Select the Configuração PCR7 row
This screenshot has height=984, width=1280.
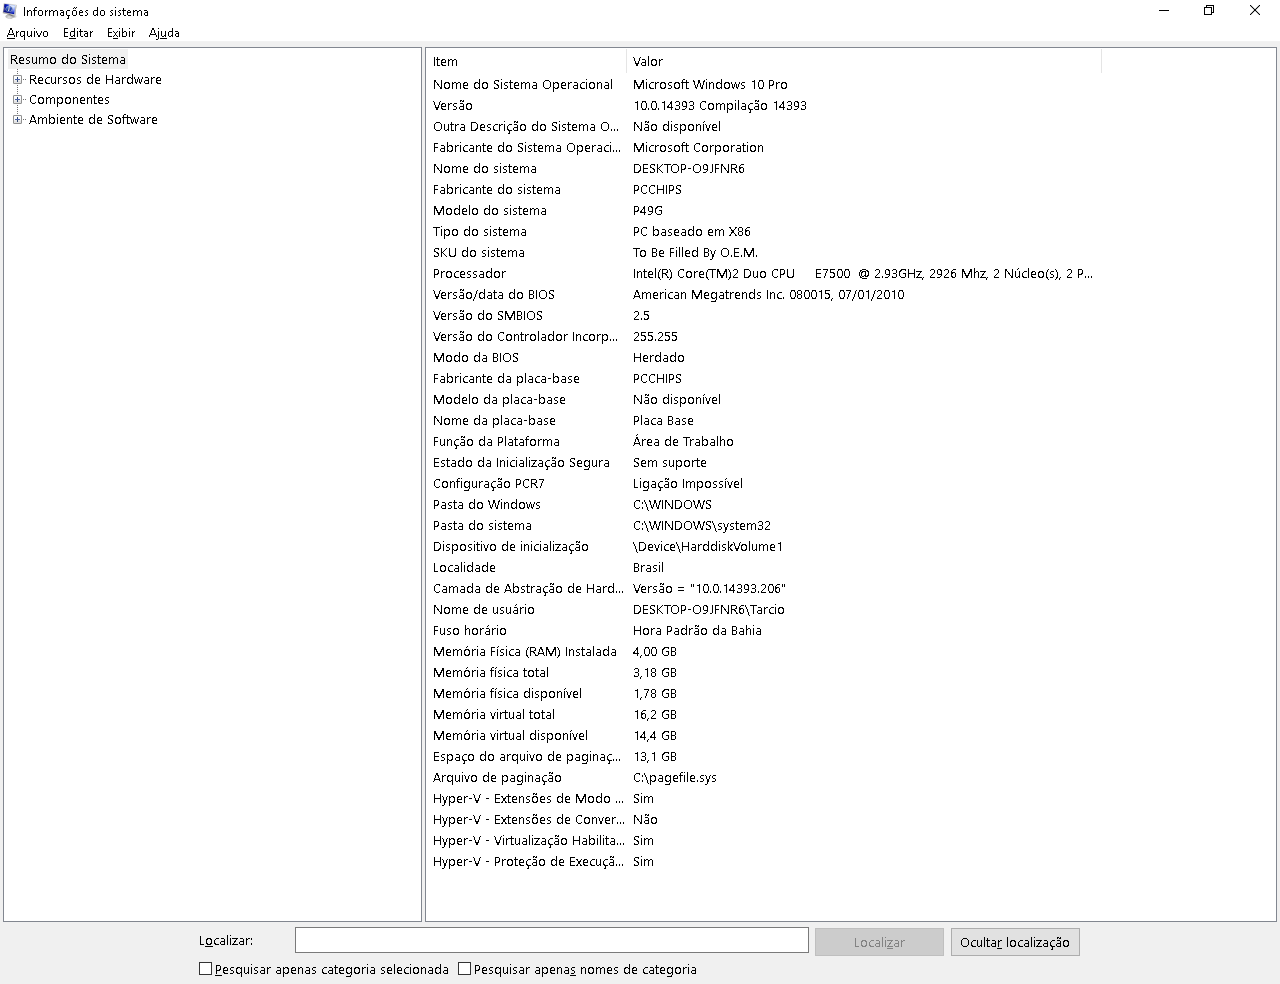point(764,484)
